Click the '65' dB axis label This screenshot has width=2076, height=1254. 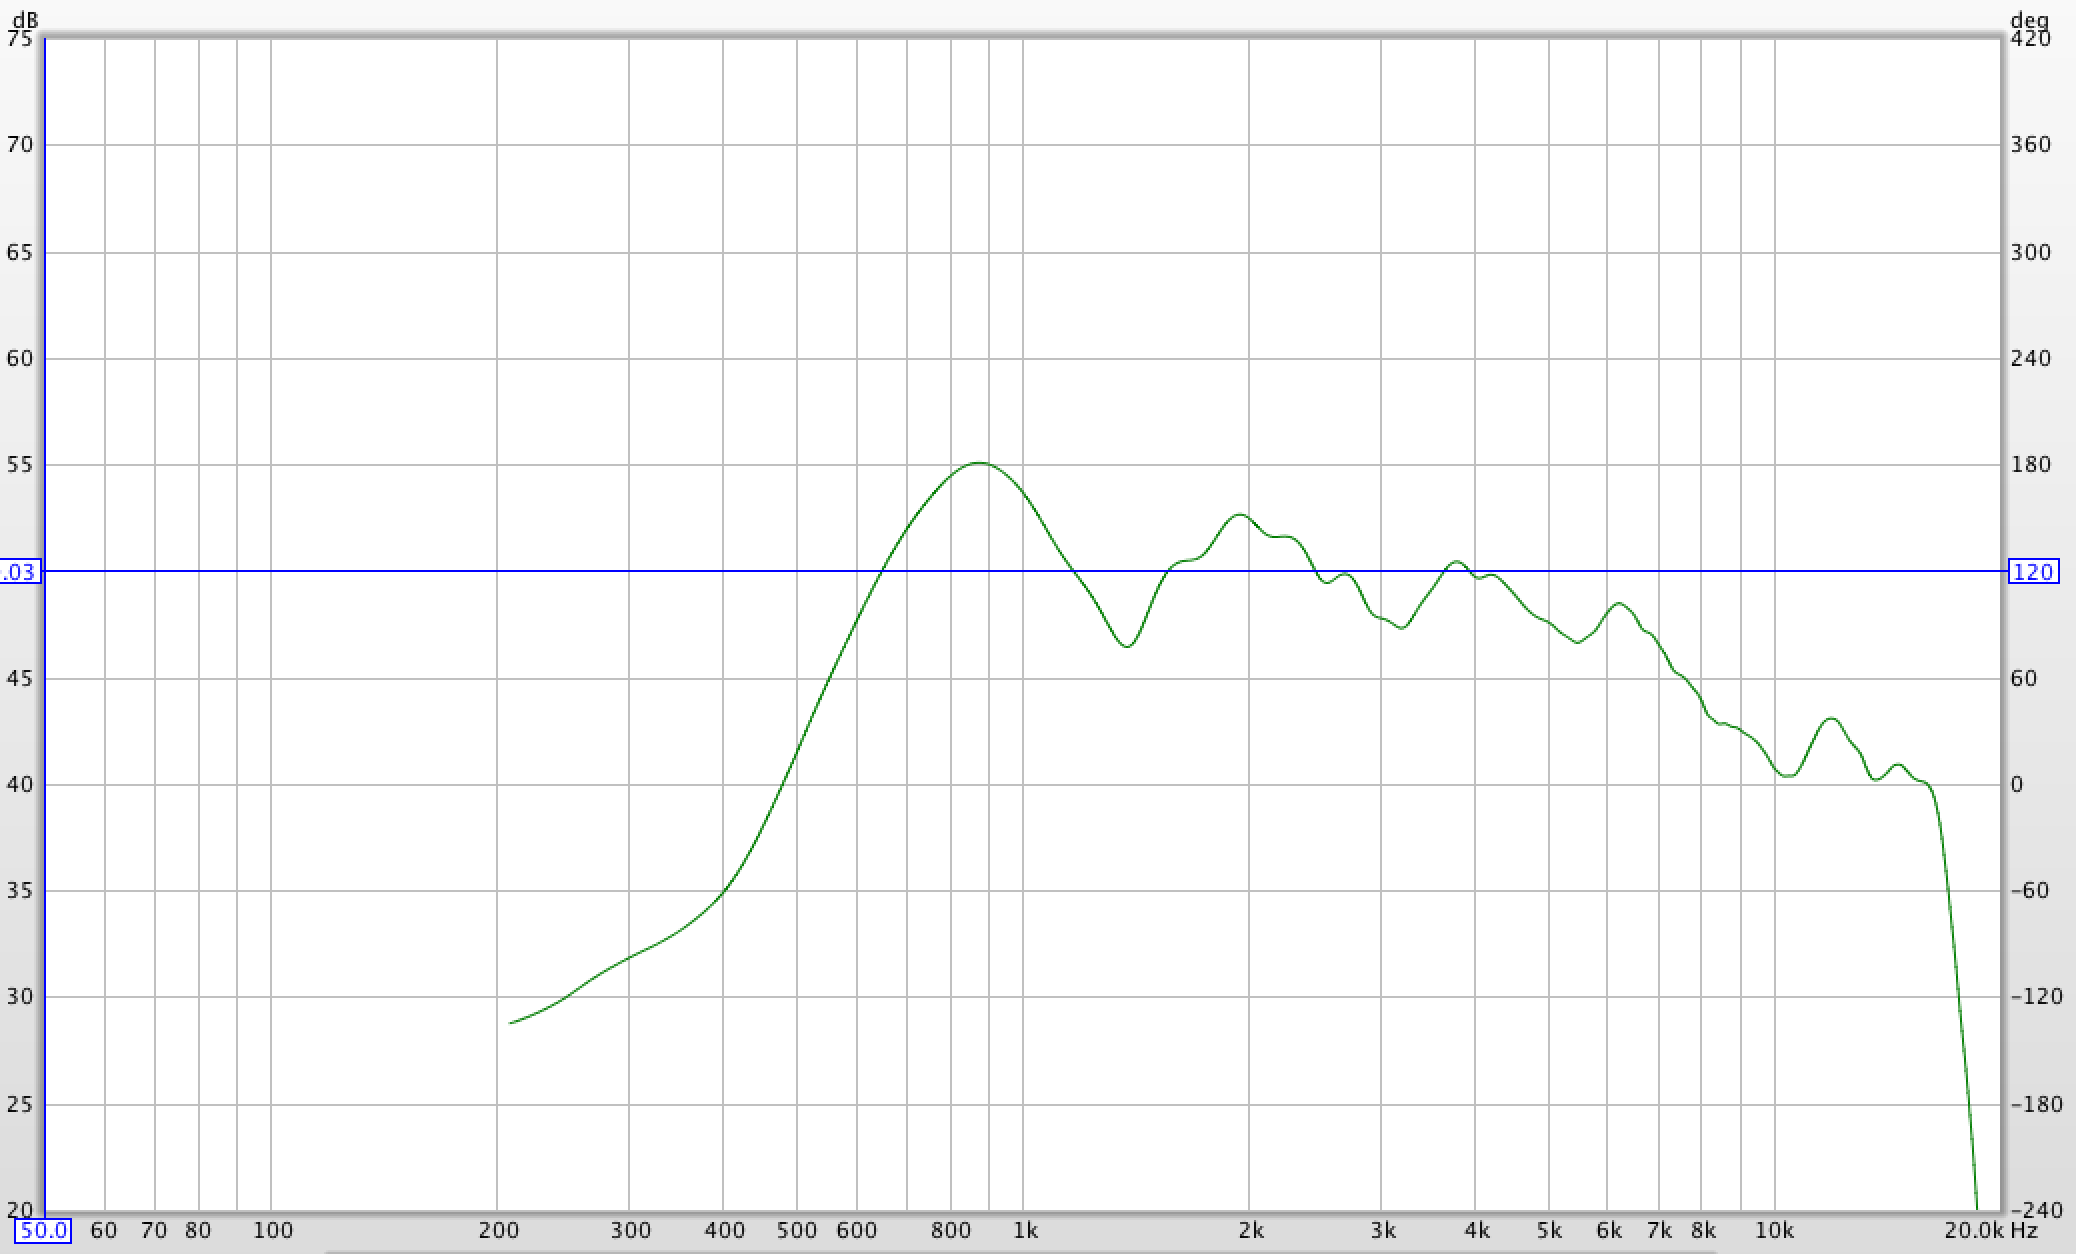[20, 252]
